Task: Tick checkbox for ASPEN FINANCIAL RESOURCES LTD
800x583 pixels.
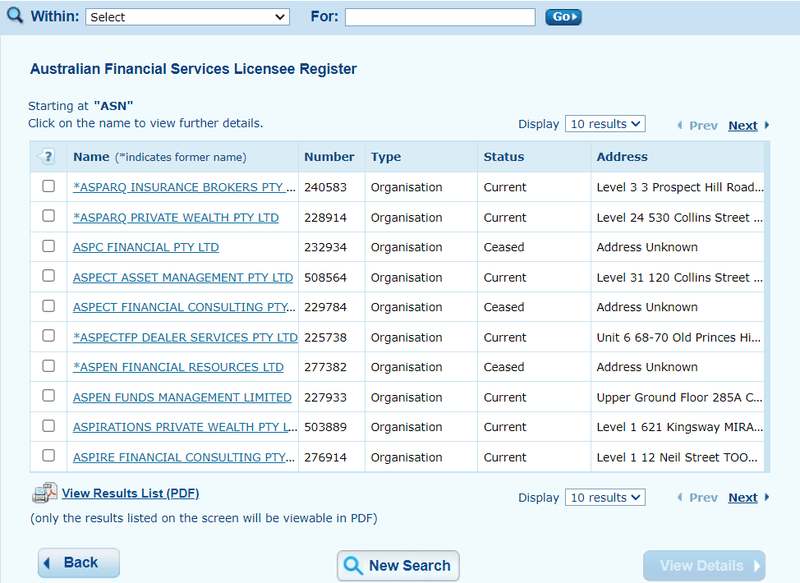Action: [x=48, y=366]
